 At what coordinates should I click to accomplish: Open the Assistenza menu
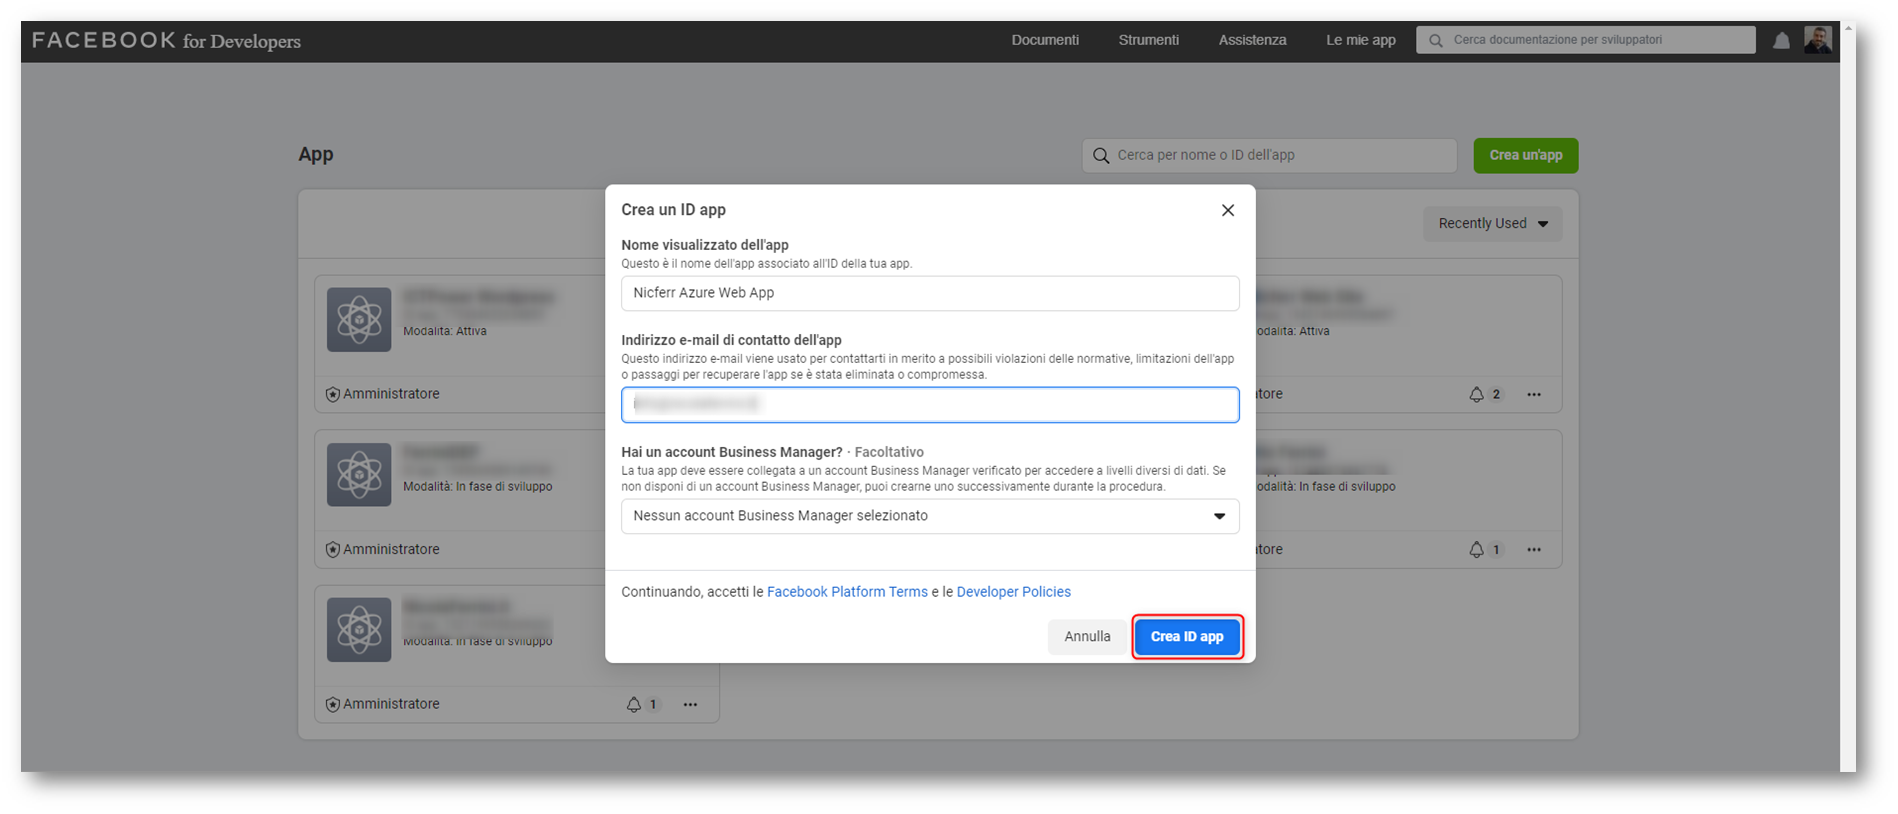(1252, 40)
